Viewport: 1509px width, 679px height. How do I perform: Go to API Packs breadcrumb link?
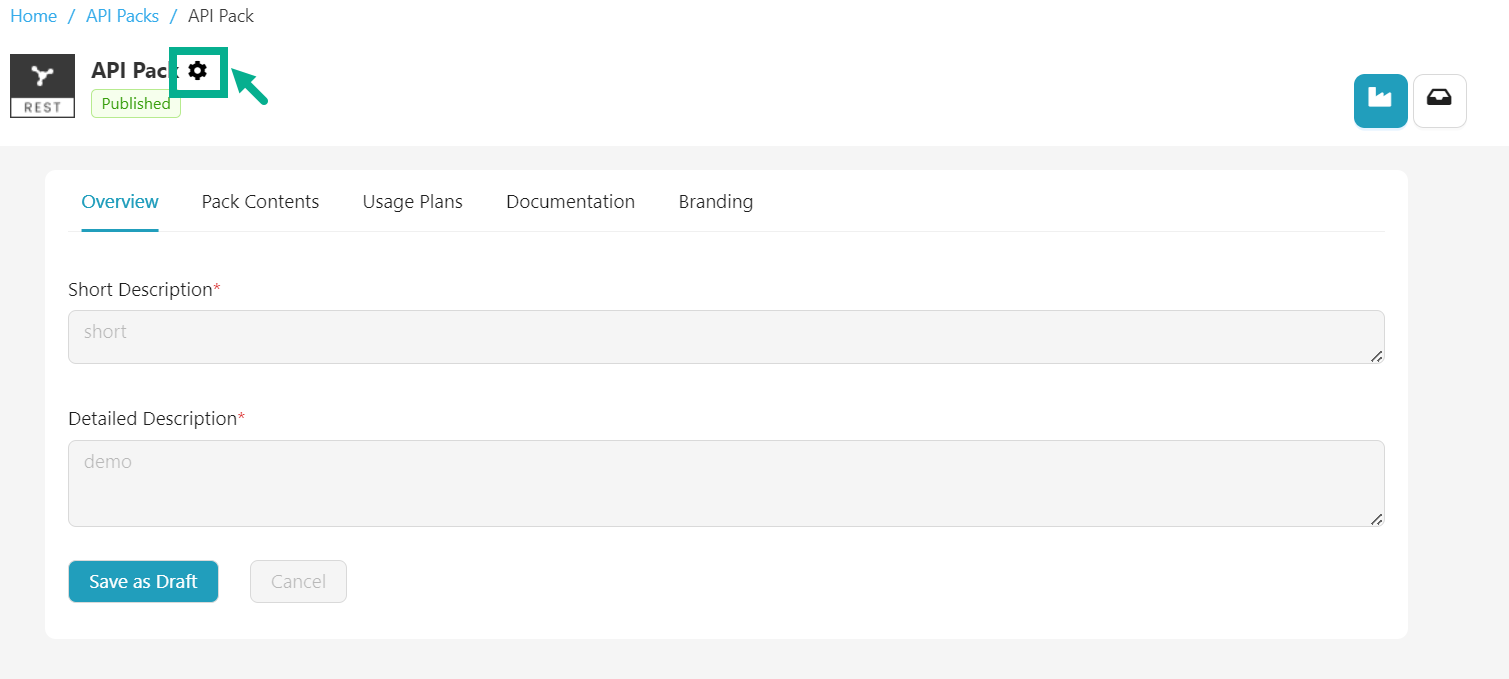122,16
